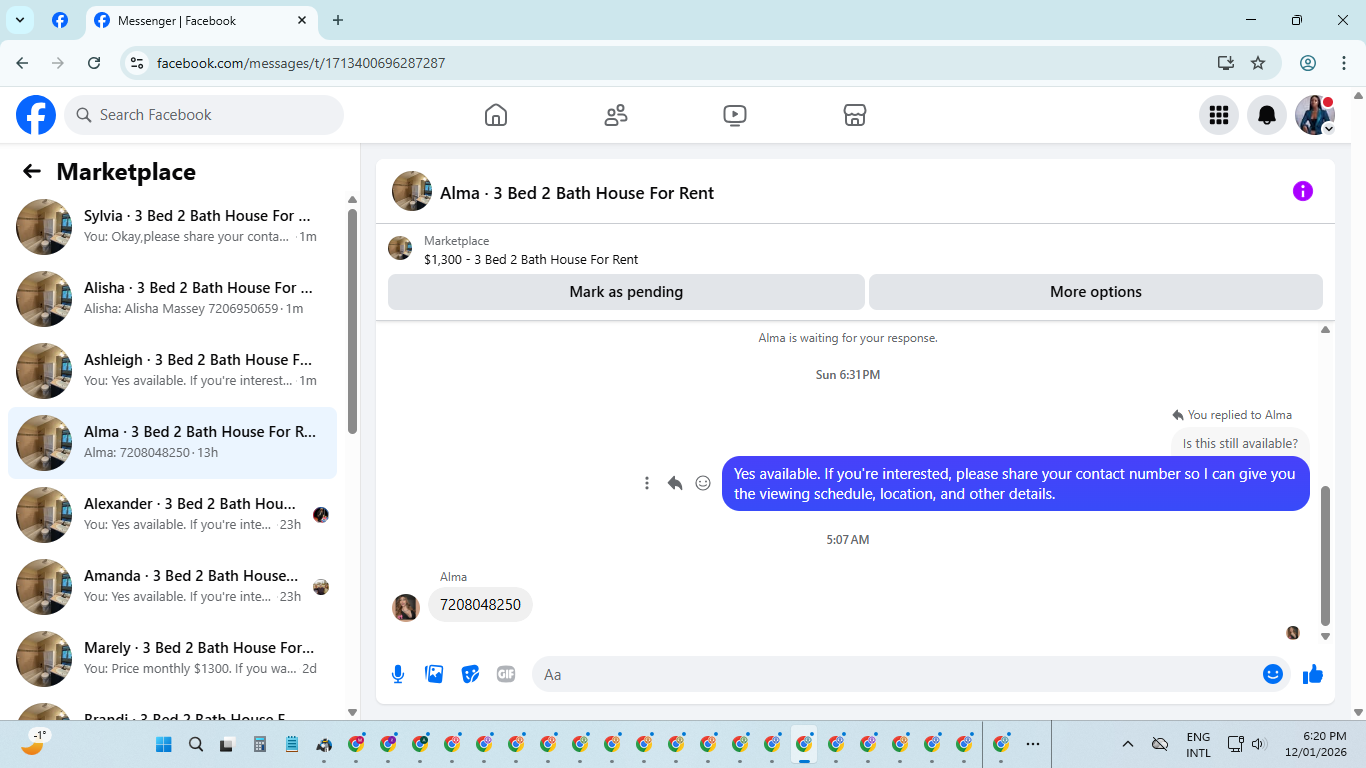
Task: Open Chrome three-dot menu
Action: pos(1343,63)
